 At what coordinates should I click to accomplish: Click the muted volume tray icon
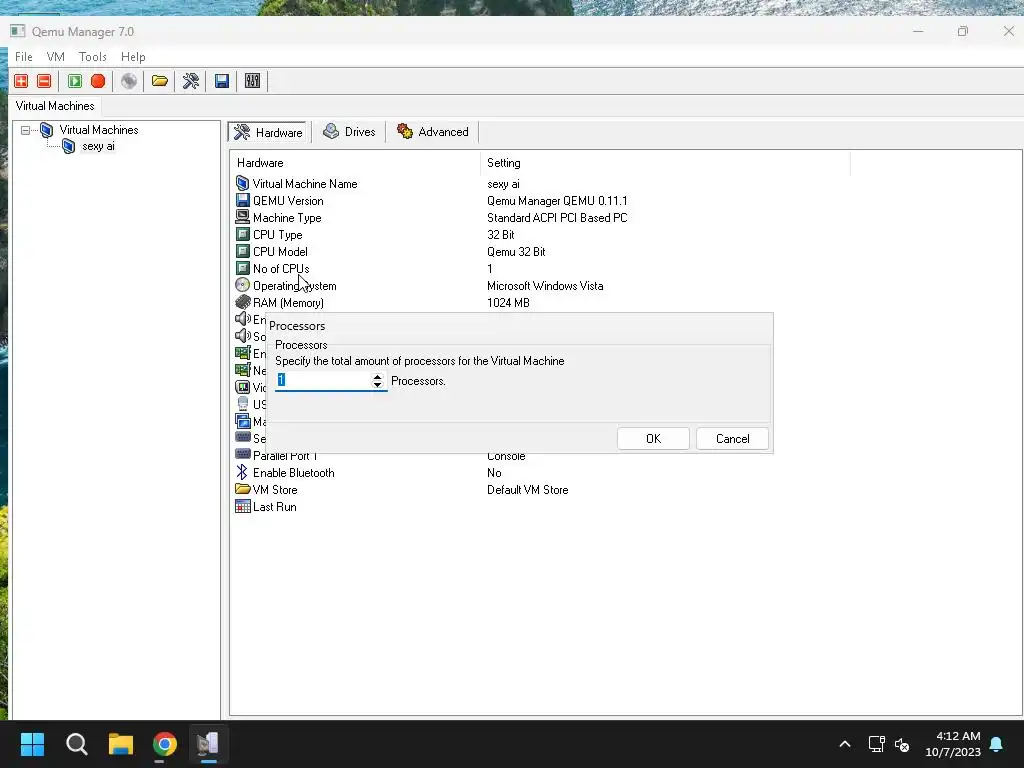[x=902, y=744]
